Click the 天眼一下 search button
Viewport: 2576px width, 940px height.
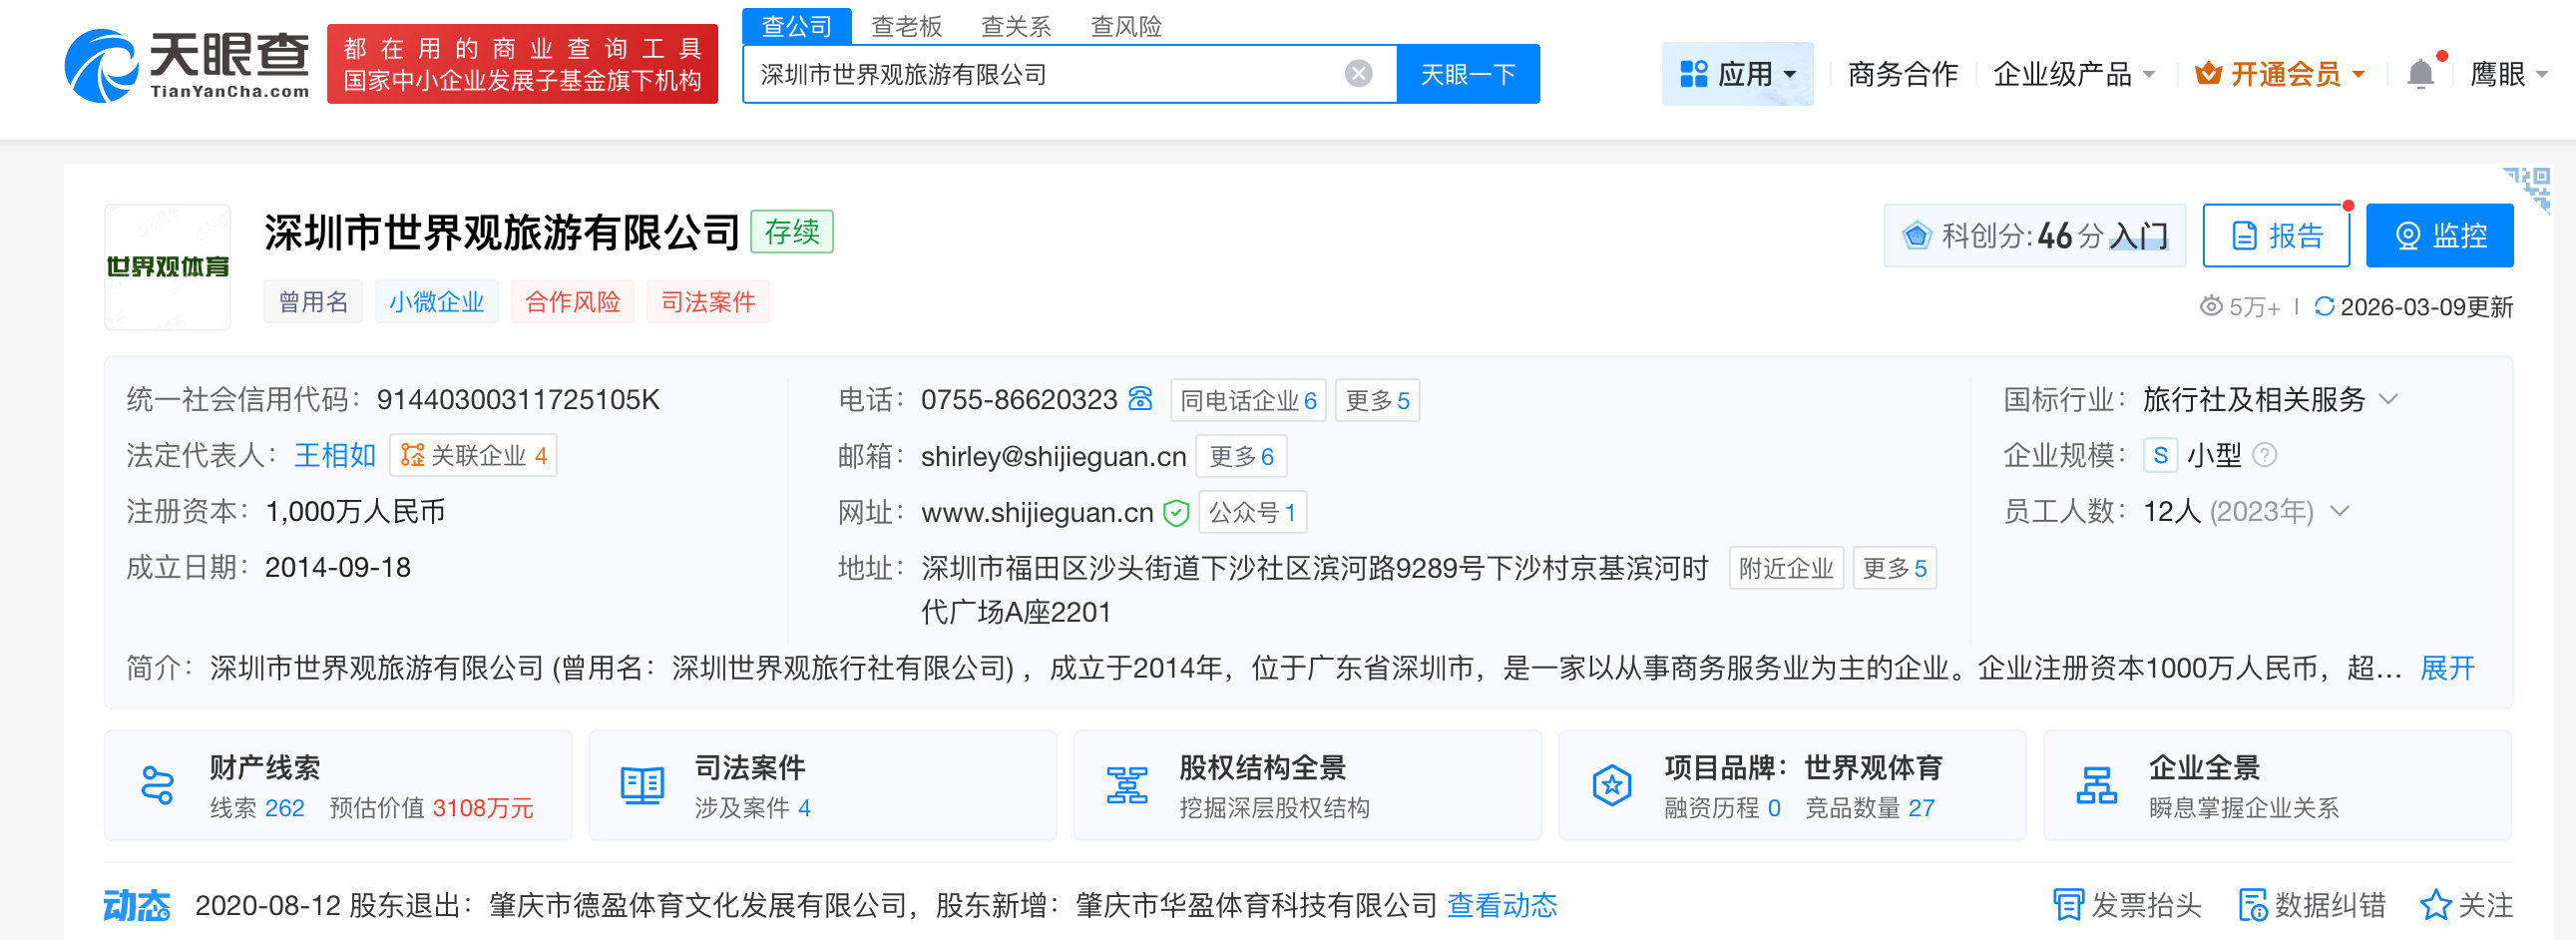[x=1467, y=74]
